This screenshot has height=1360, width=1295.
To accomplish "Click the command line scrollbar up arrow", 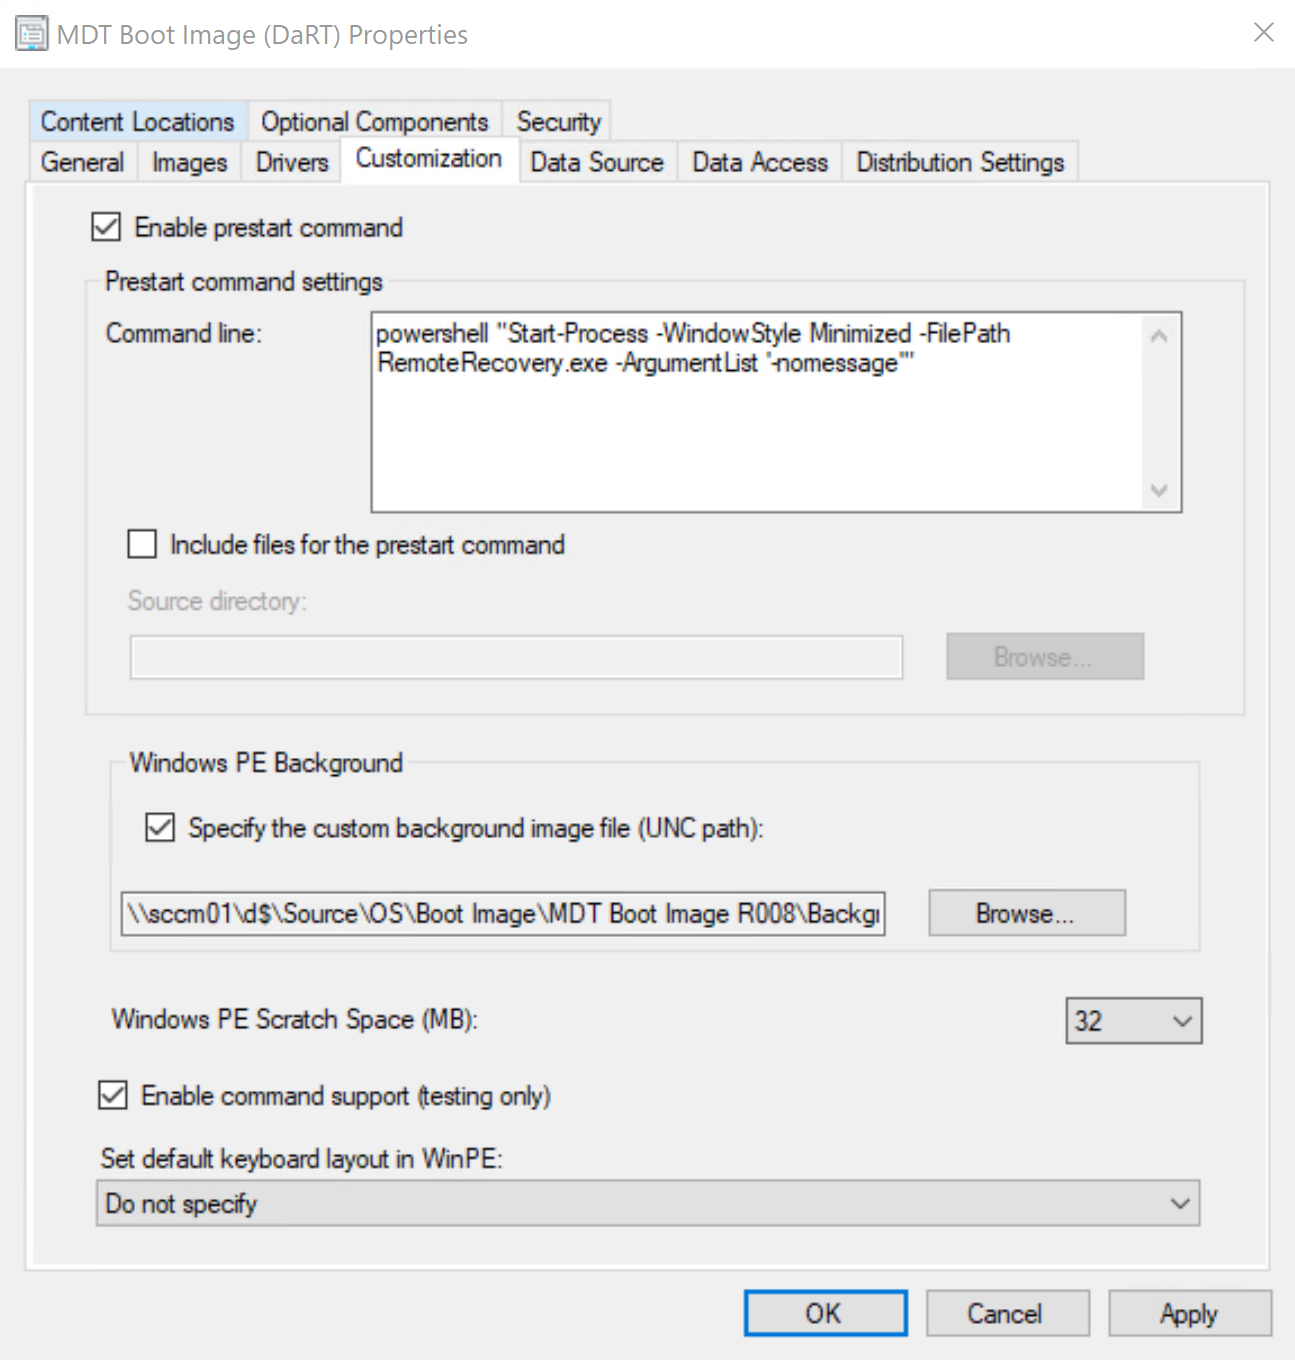I will [x=1158, y=336].
